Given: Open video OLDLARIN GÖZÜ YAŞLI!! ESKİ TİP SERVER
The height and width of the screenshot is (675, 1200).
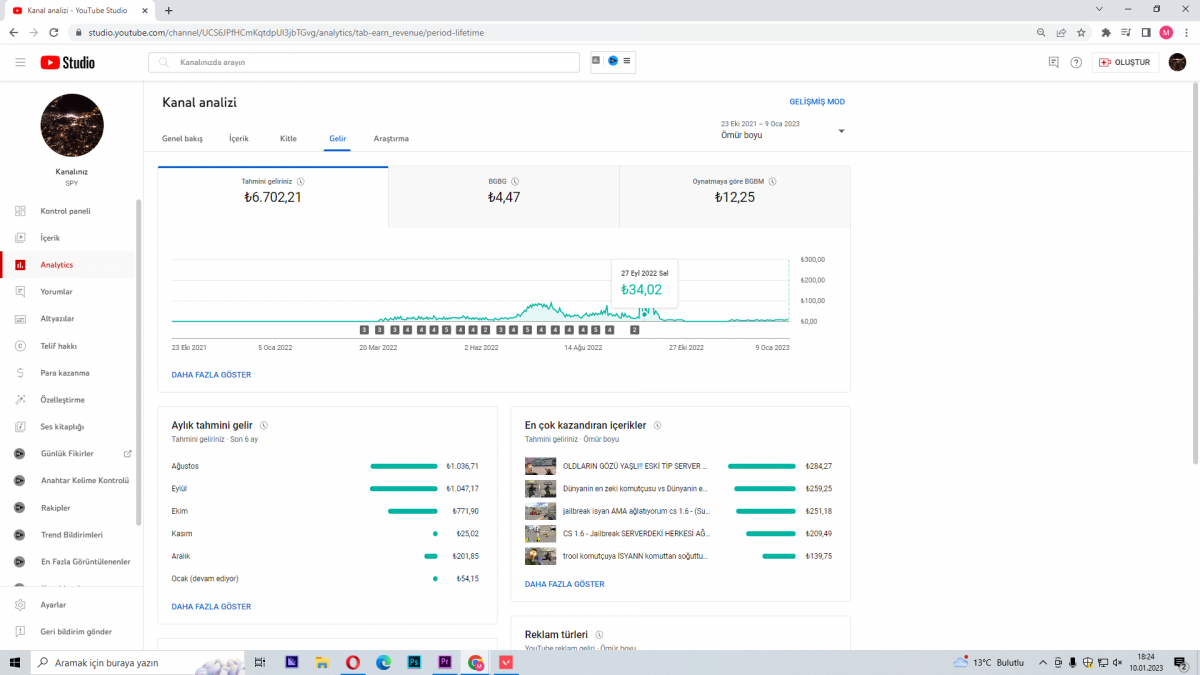Looking at the screenshot, I should pyautogui.click(x=636, y=466).
